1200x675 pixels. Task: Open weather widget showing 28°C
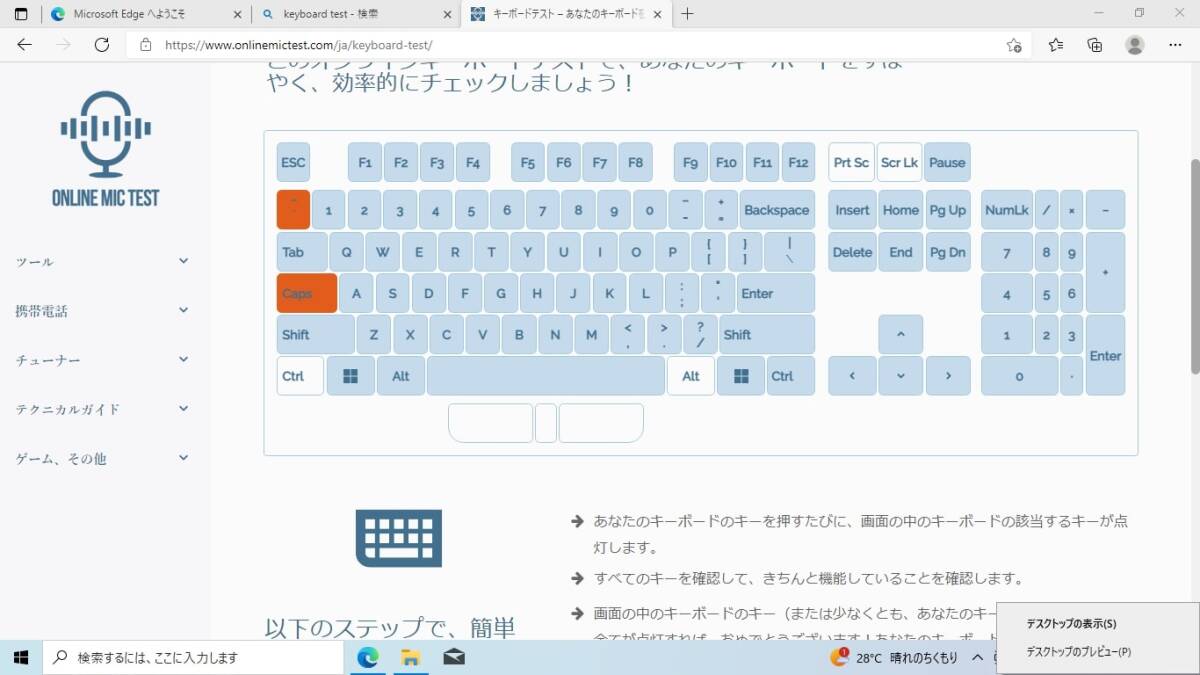[894, 657]
